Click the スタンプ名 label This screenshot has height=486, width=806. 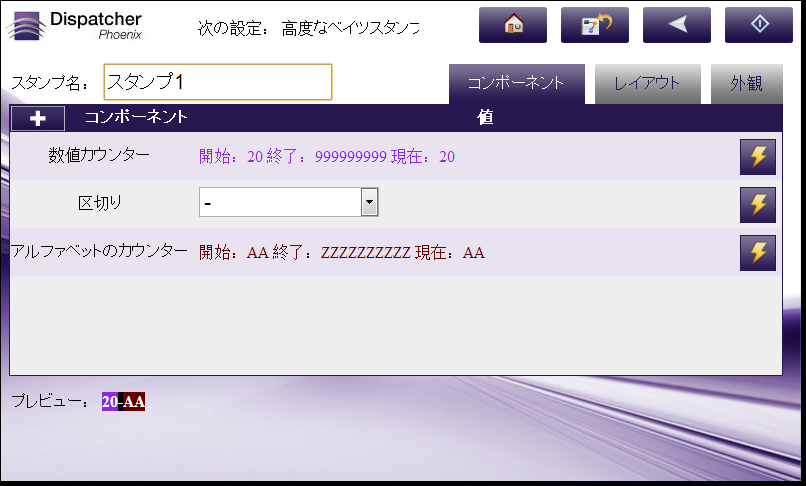(50, 83)
